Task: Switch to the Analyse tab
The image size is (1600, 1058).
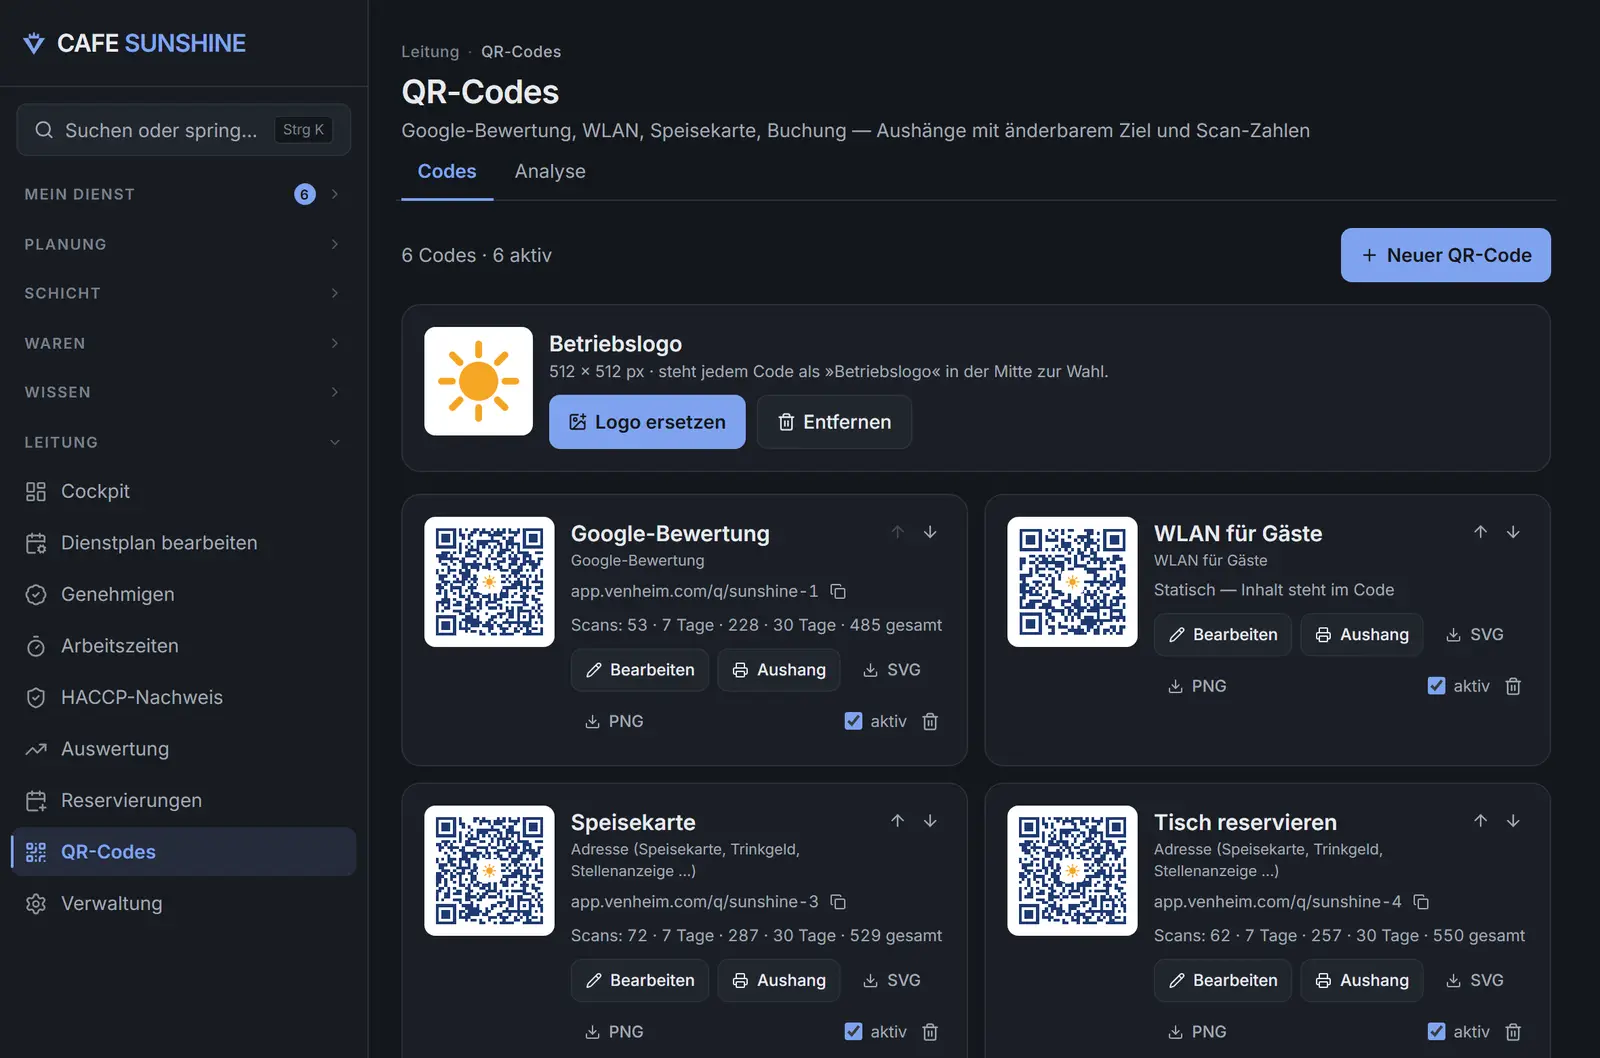Action: coord(550,172)
